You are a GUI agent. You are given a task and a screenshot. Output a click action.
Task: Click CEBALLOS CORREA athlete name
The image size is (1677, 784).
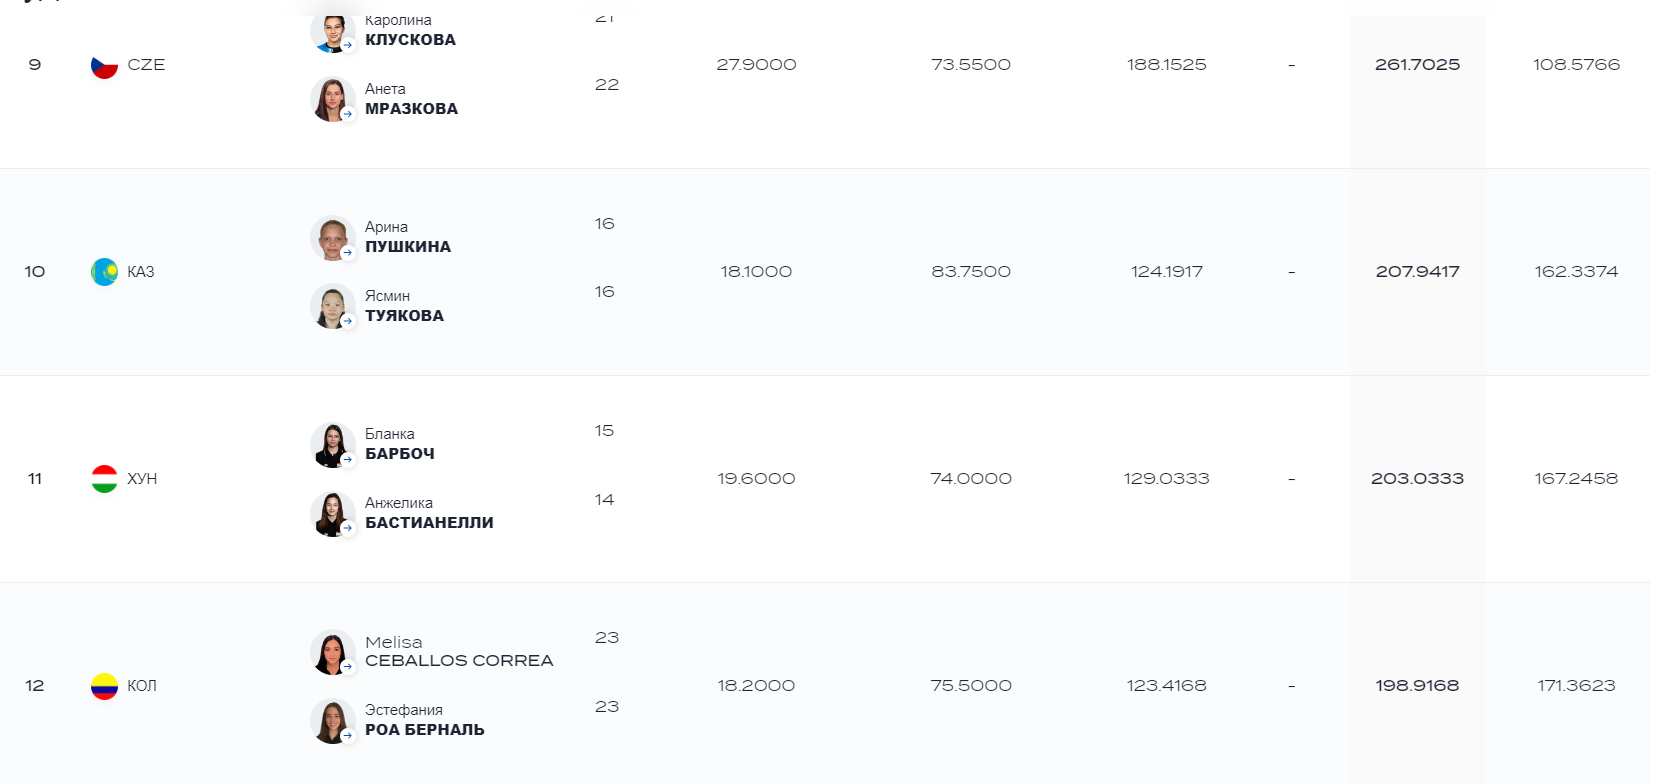coord(459,661)
